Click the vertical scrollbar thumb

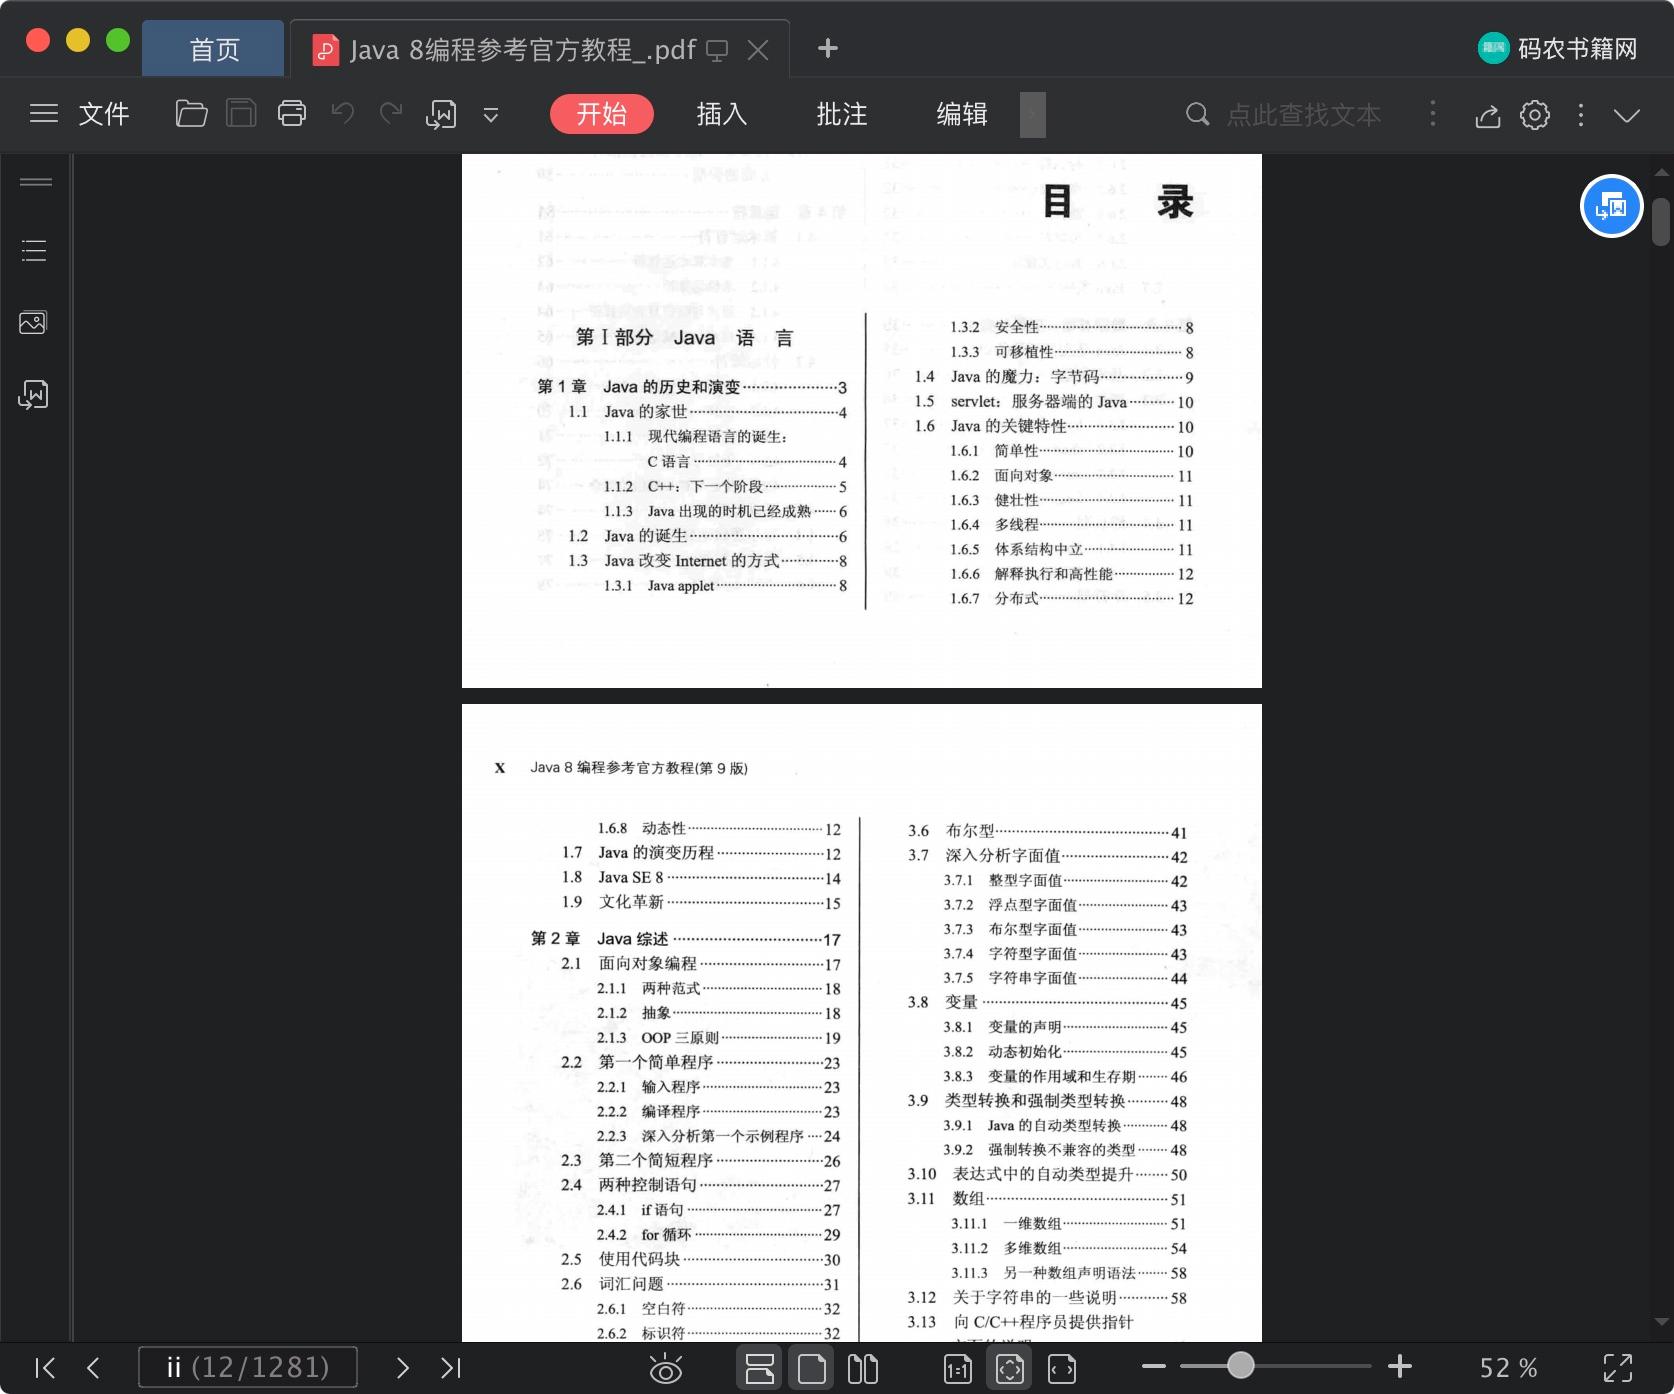[1661, 222]
